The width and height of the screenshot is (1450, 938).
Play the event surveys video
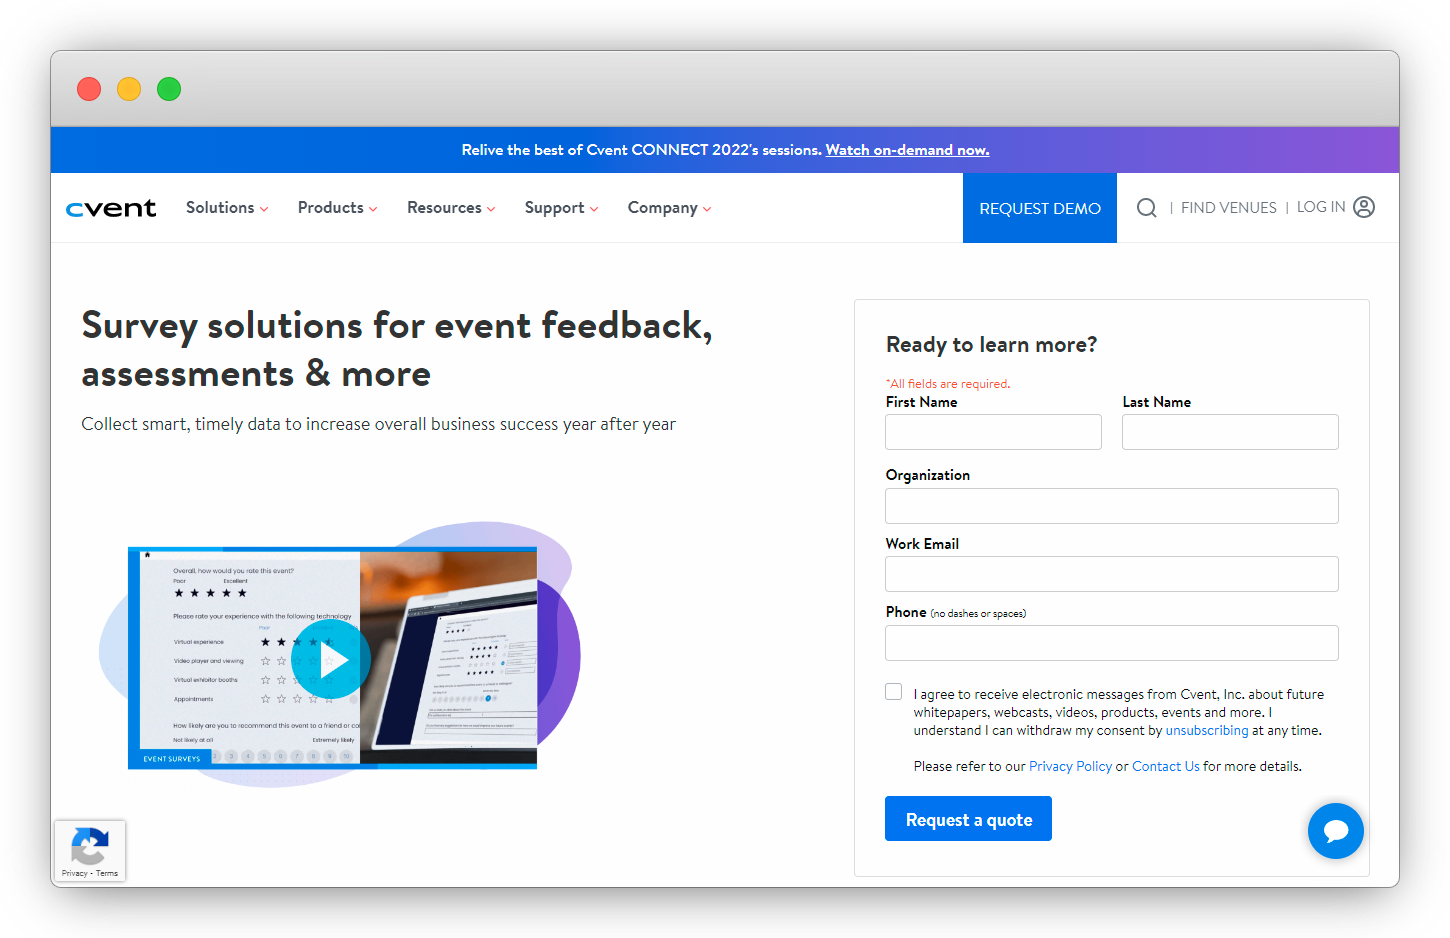(x=332, y=659)
